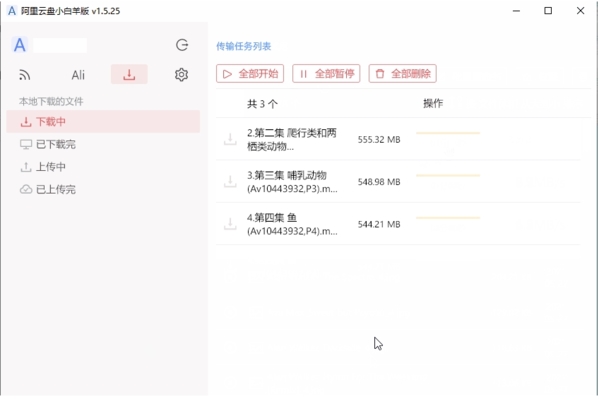Click download icon of 第三集 哺乳动物 row
The height and width of the screenshot is (399, 599).
click(x=230, y=182)
